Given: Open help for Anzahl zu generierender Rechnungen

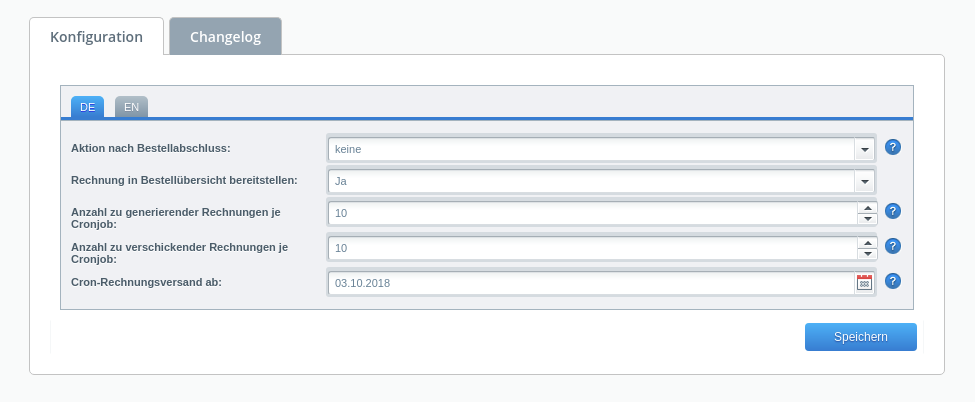Looking at the screenshot, I should point(893,211).
